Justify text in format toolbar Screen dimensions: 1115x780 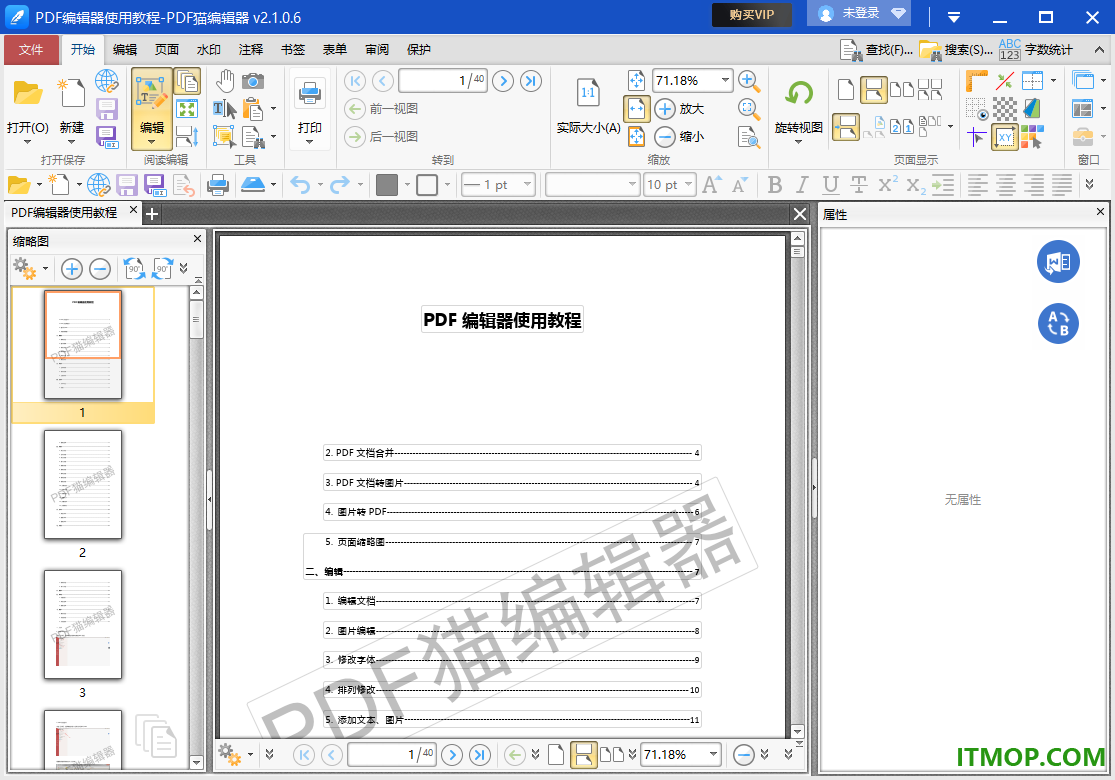pos(1062,185)
